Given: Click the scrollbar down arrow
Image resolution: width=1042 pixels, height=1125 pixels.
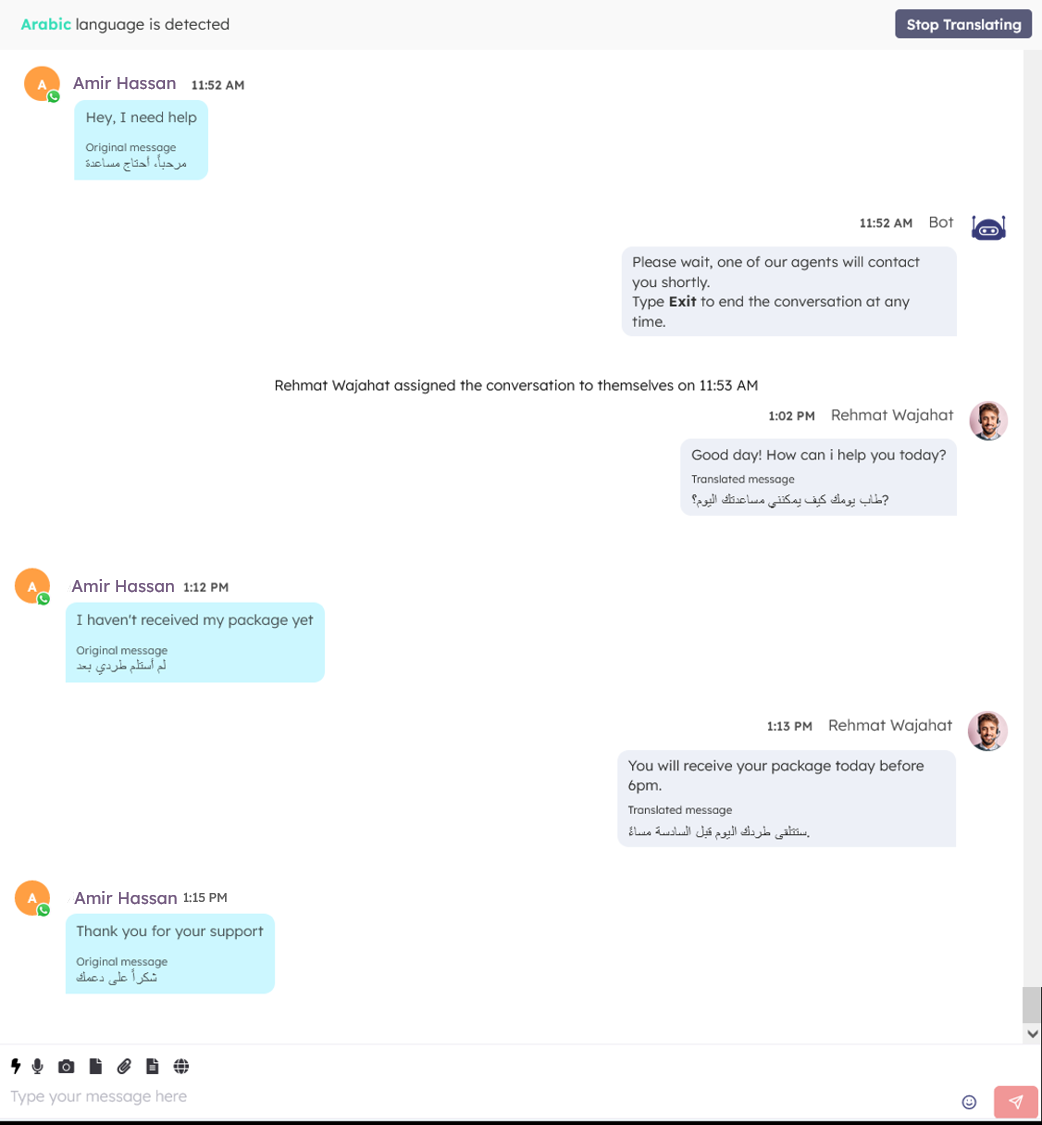Looking at the screenshot, I should pyautogui.click(x=1033, y=1034).
